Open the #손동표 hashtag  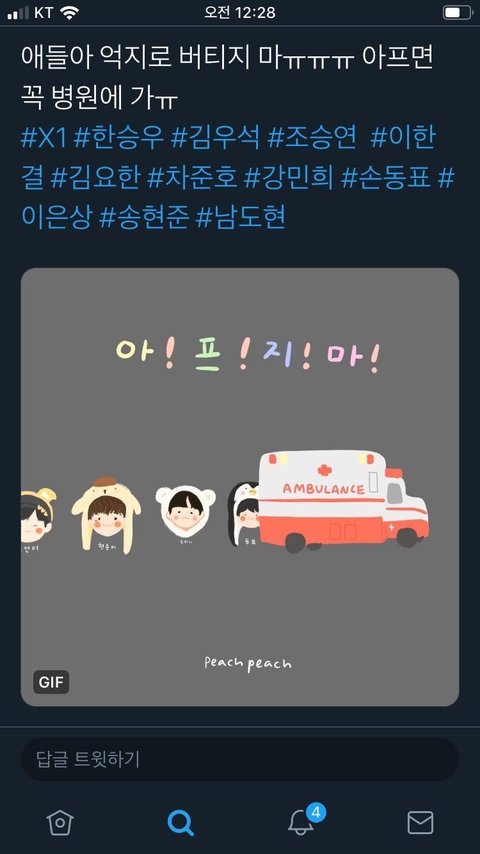coord(386,178)
